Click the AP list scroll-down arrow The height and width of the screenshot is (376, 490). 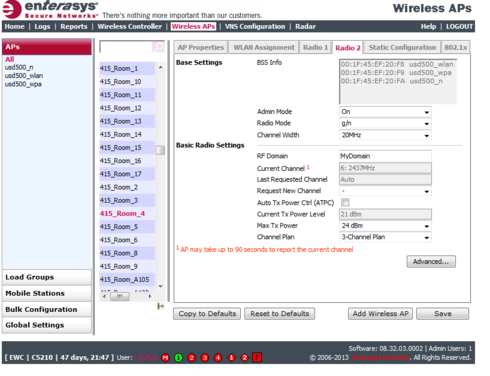[161, 286]
